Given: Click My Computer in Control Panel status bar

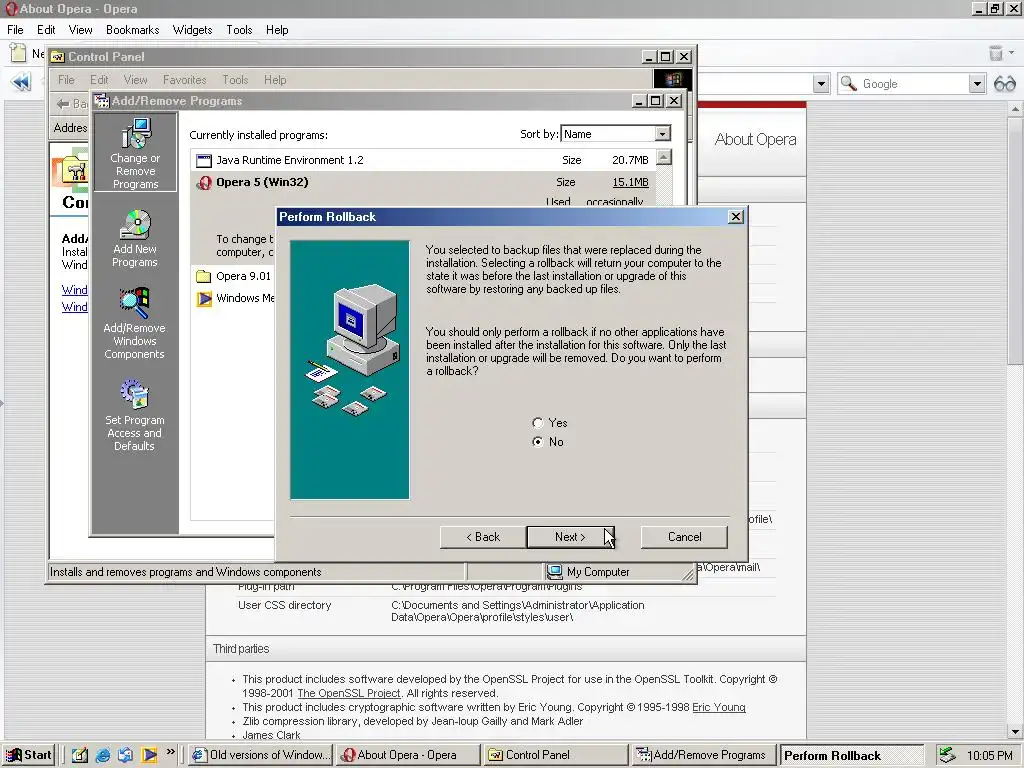Looking at the screenshot, I should [x=589, y=572].
